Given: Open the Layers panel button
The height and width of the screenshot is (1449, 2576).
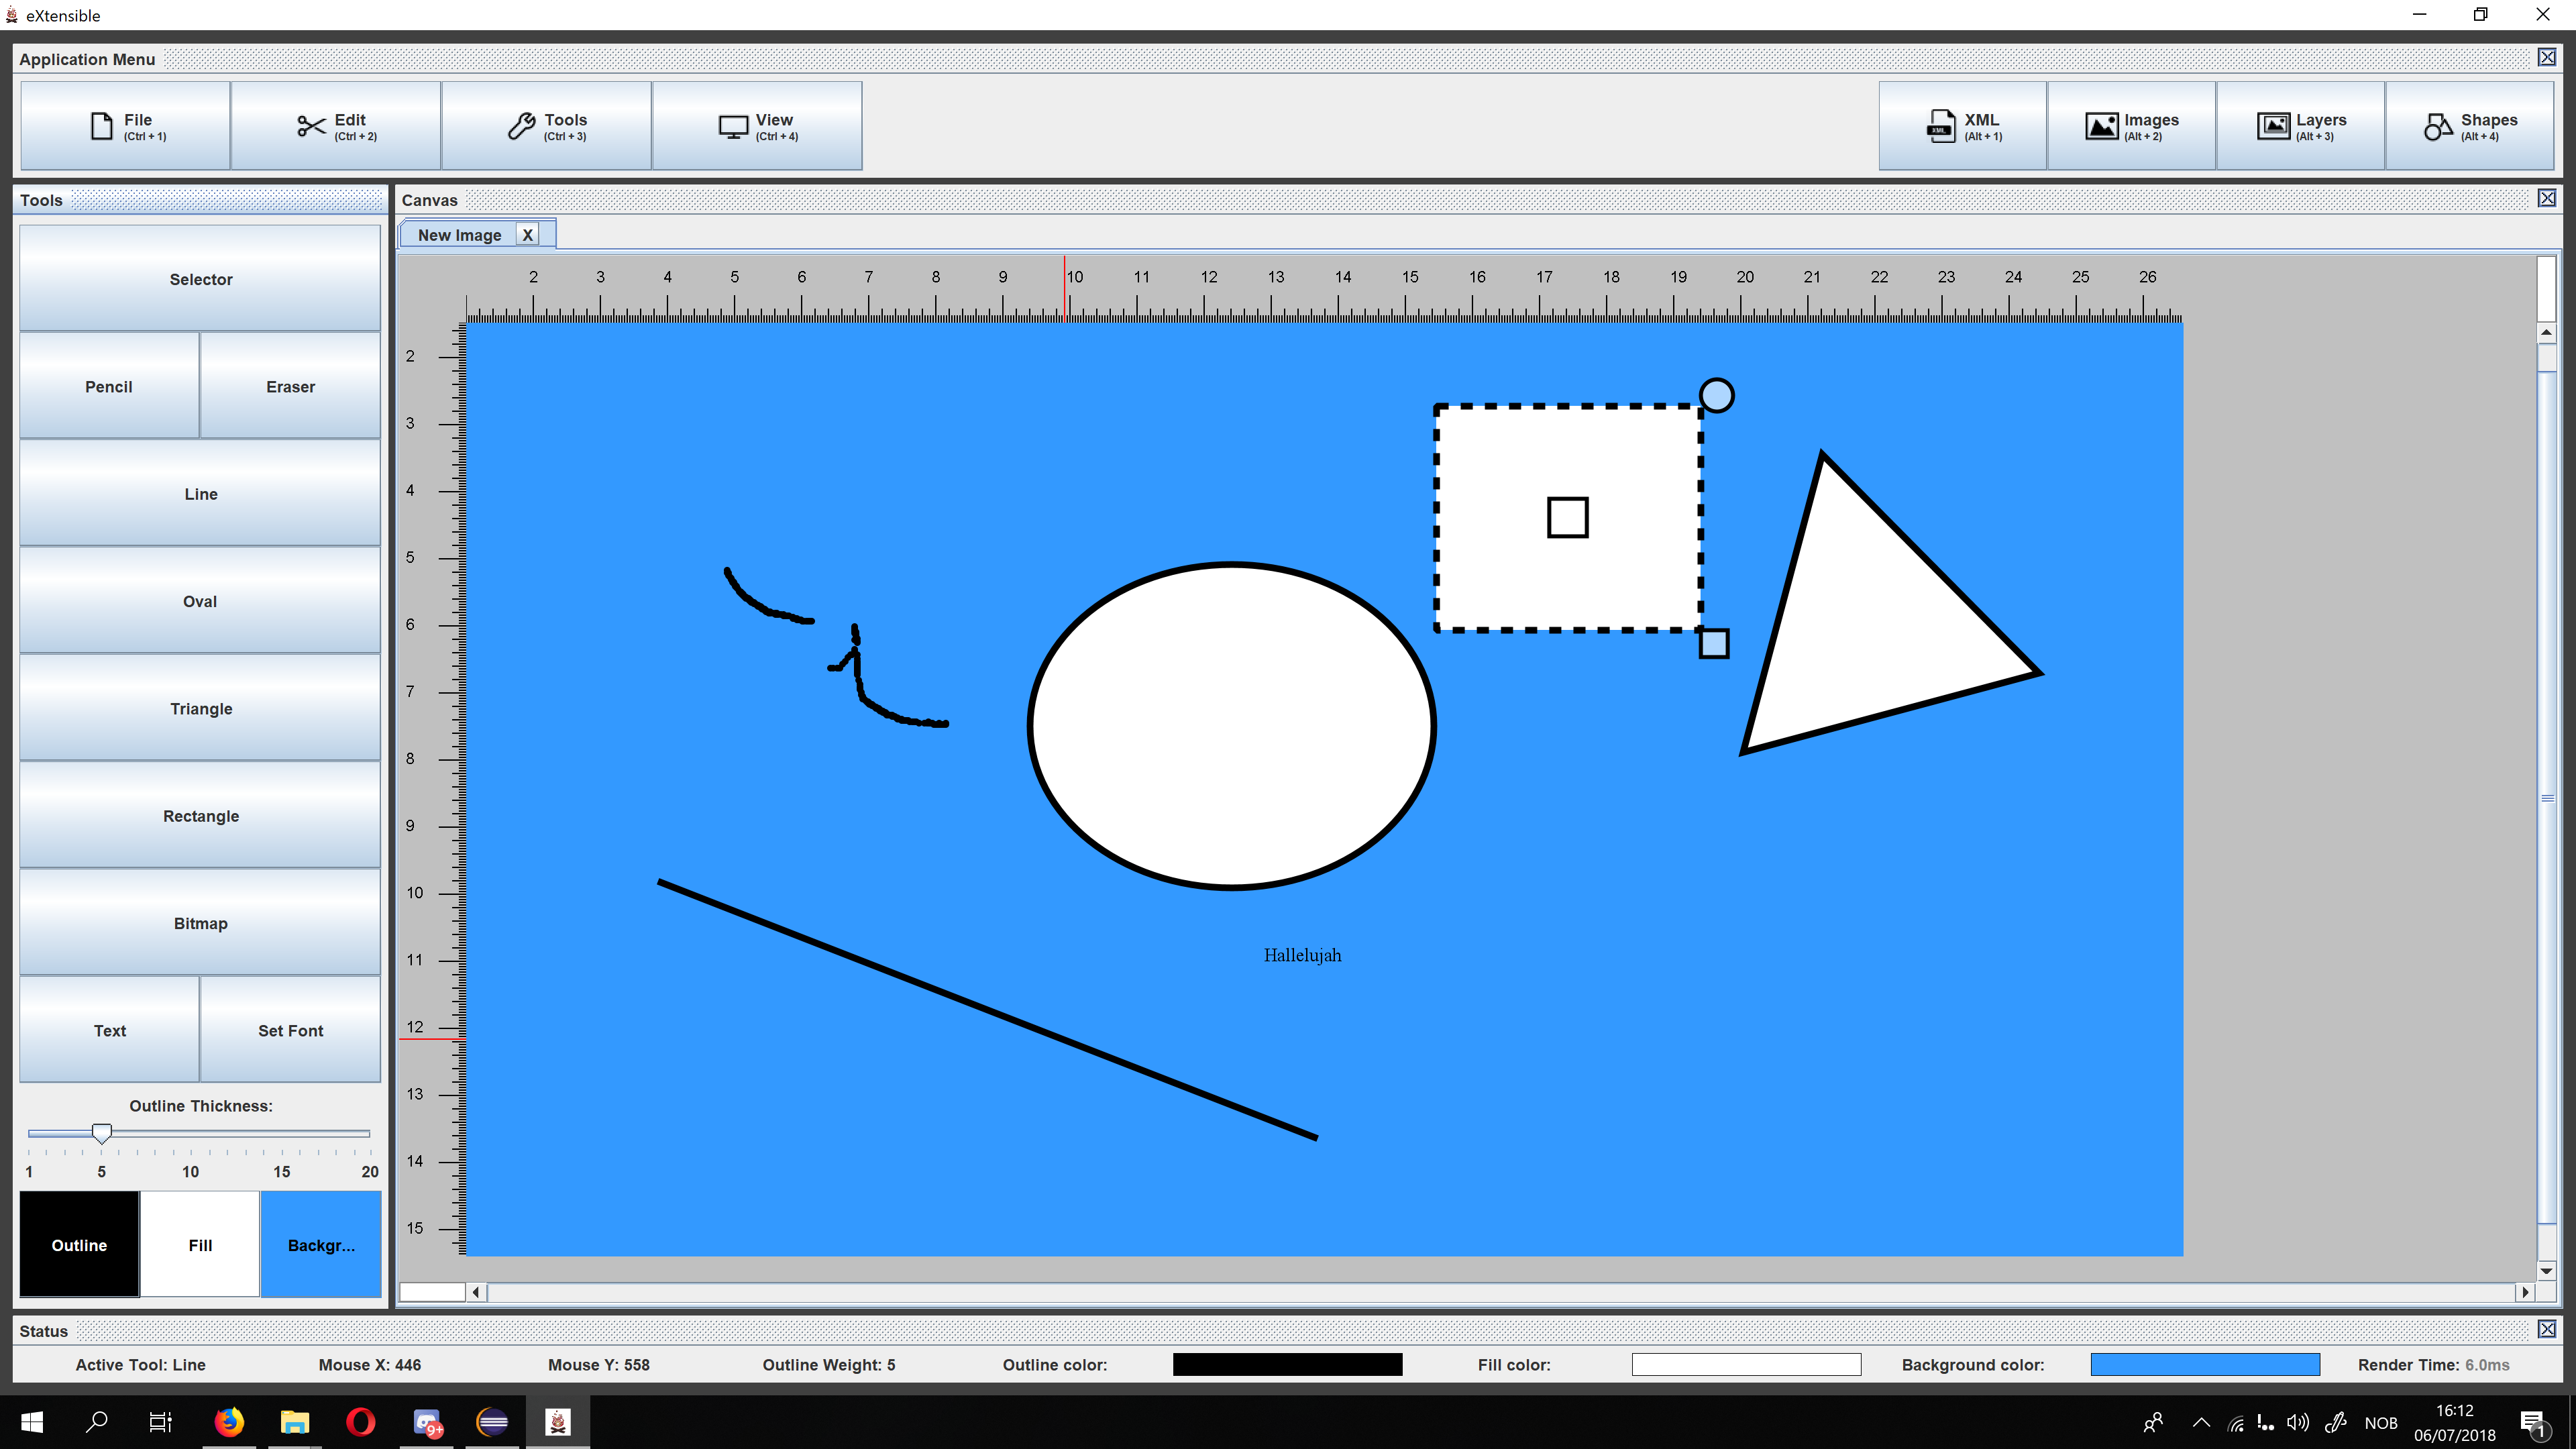Looking at the screenshot, I should 2300,126.
